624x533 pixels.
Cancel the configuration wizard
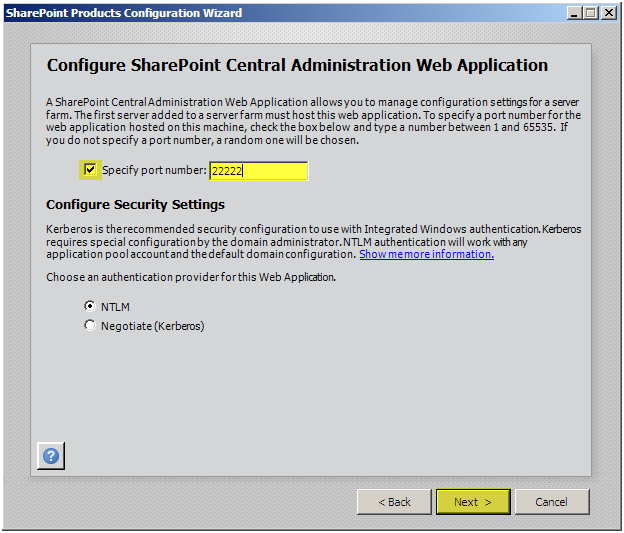point(552,502)
